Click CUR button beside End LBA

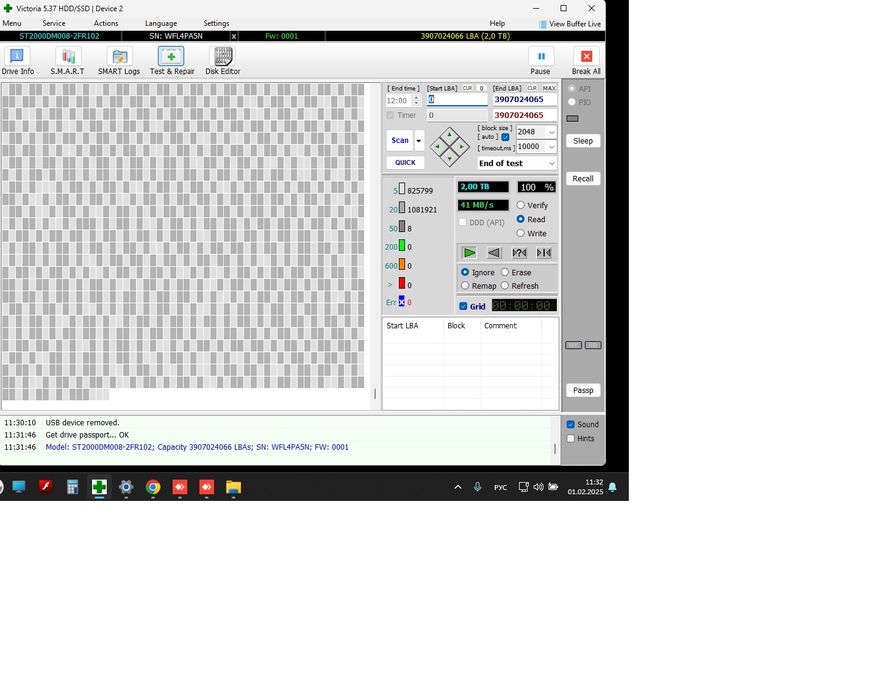(532, 88)
